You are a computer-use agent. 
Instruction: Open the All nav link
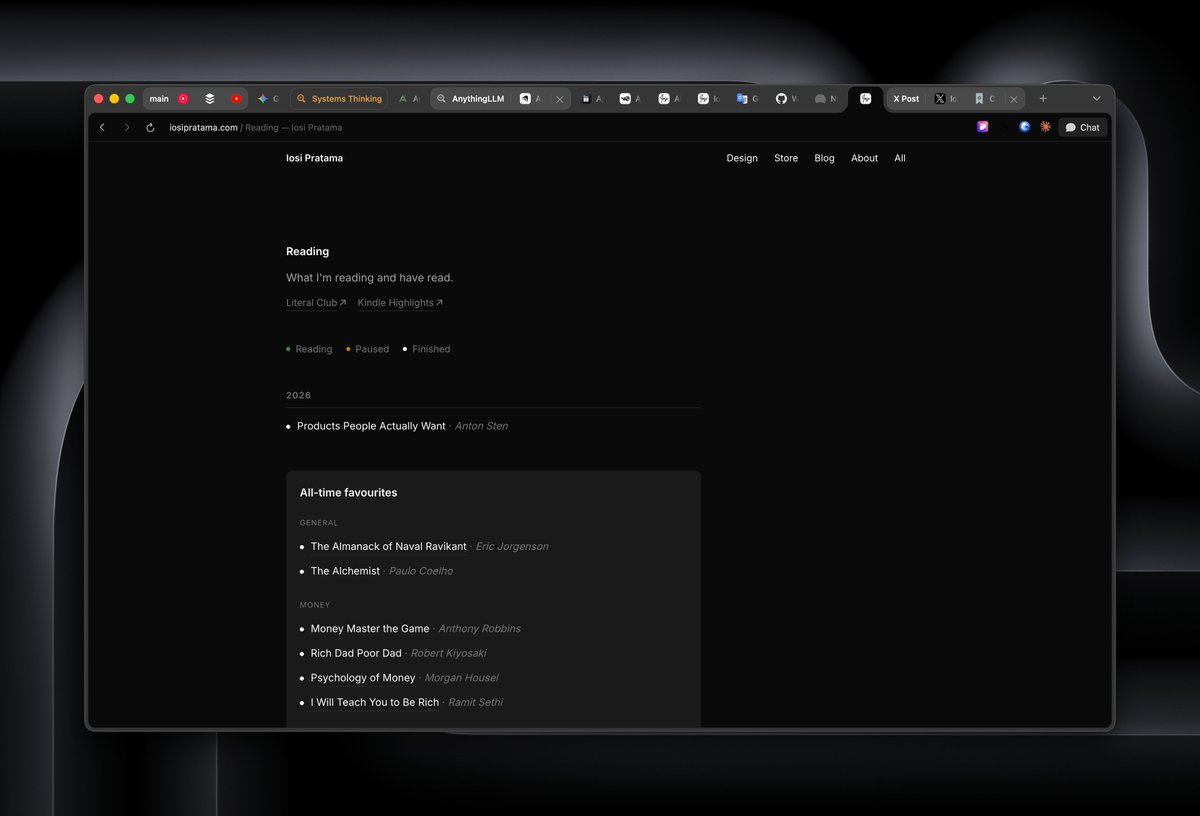point(900,158)
